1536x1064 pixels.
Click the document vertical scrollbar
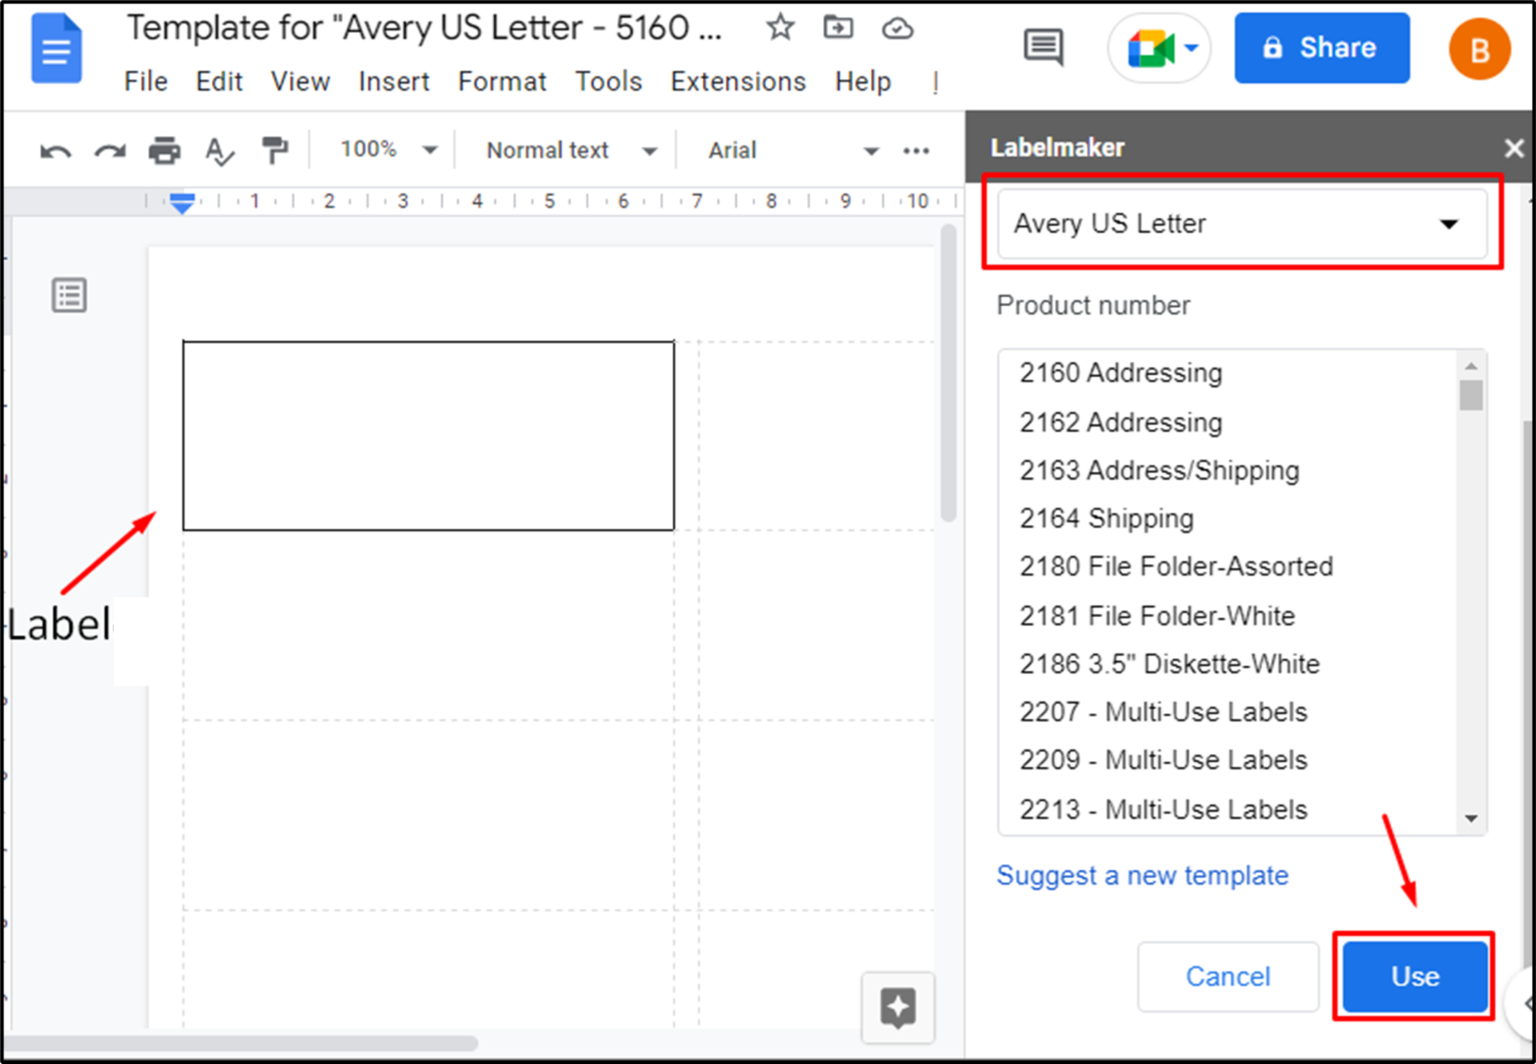click(948, 372)
